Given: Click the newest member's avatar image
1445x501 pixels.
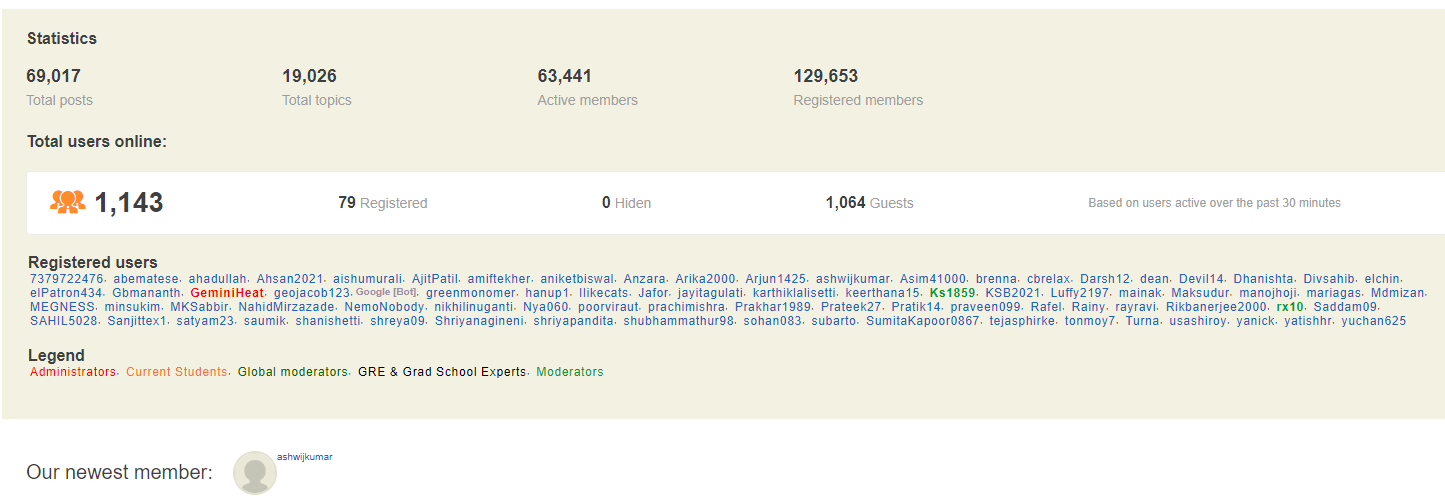Looking at the screenshot, I should click(x=254, y=473).
